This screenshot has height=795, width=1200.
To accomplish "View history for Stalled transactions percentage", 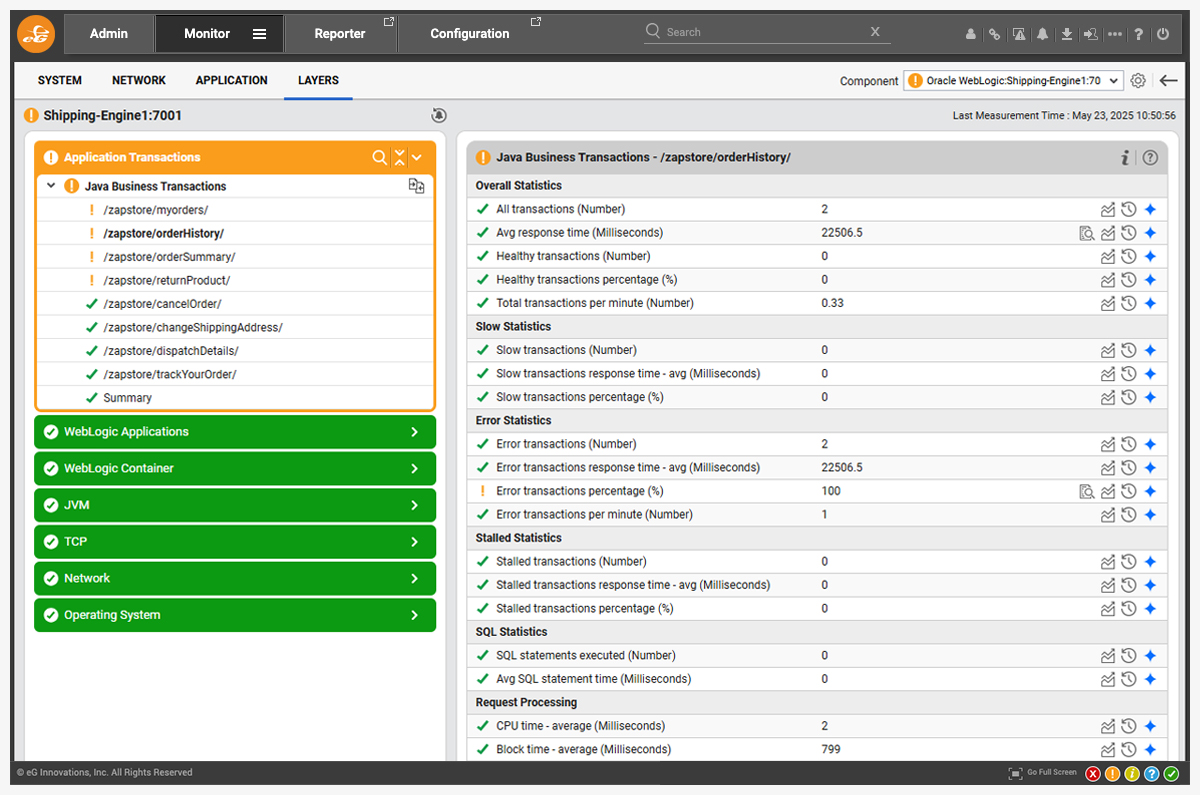I will tap(1129, 609).
